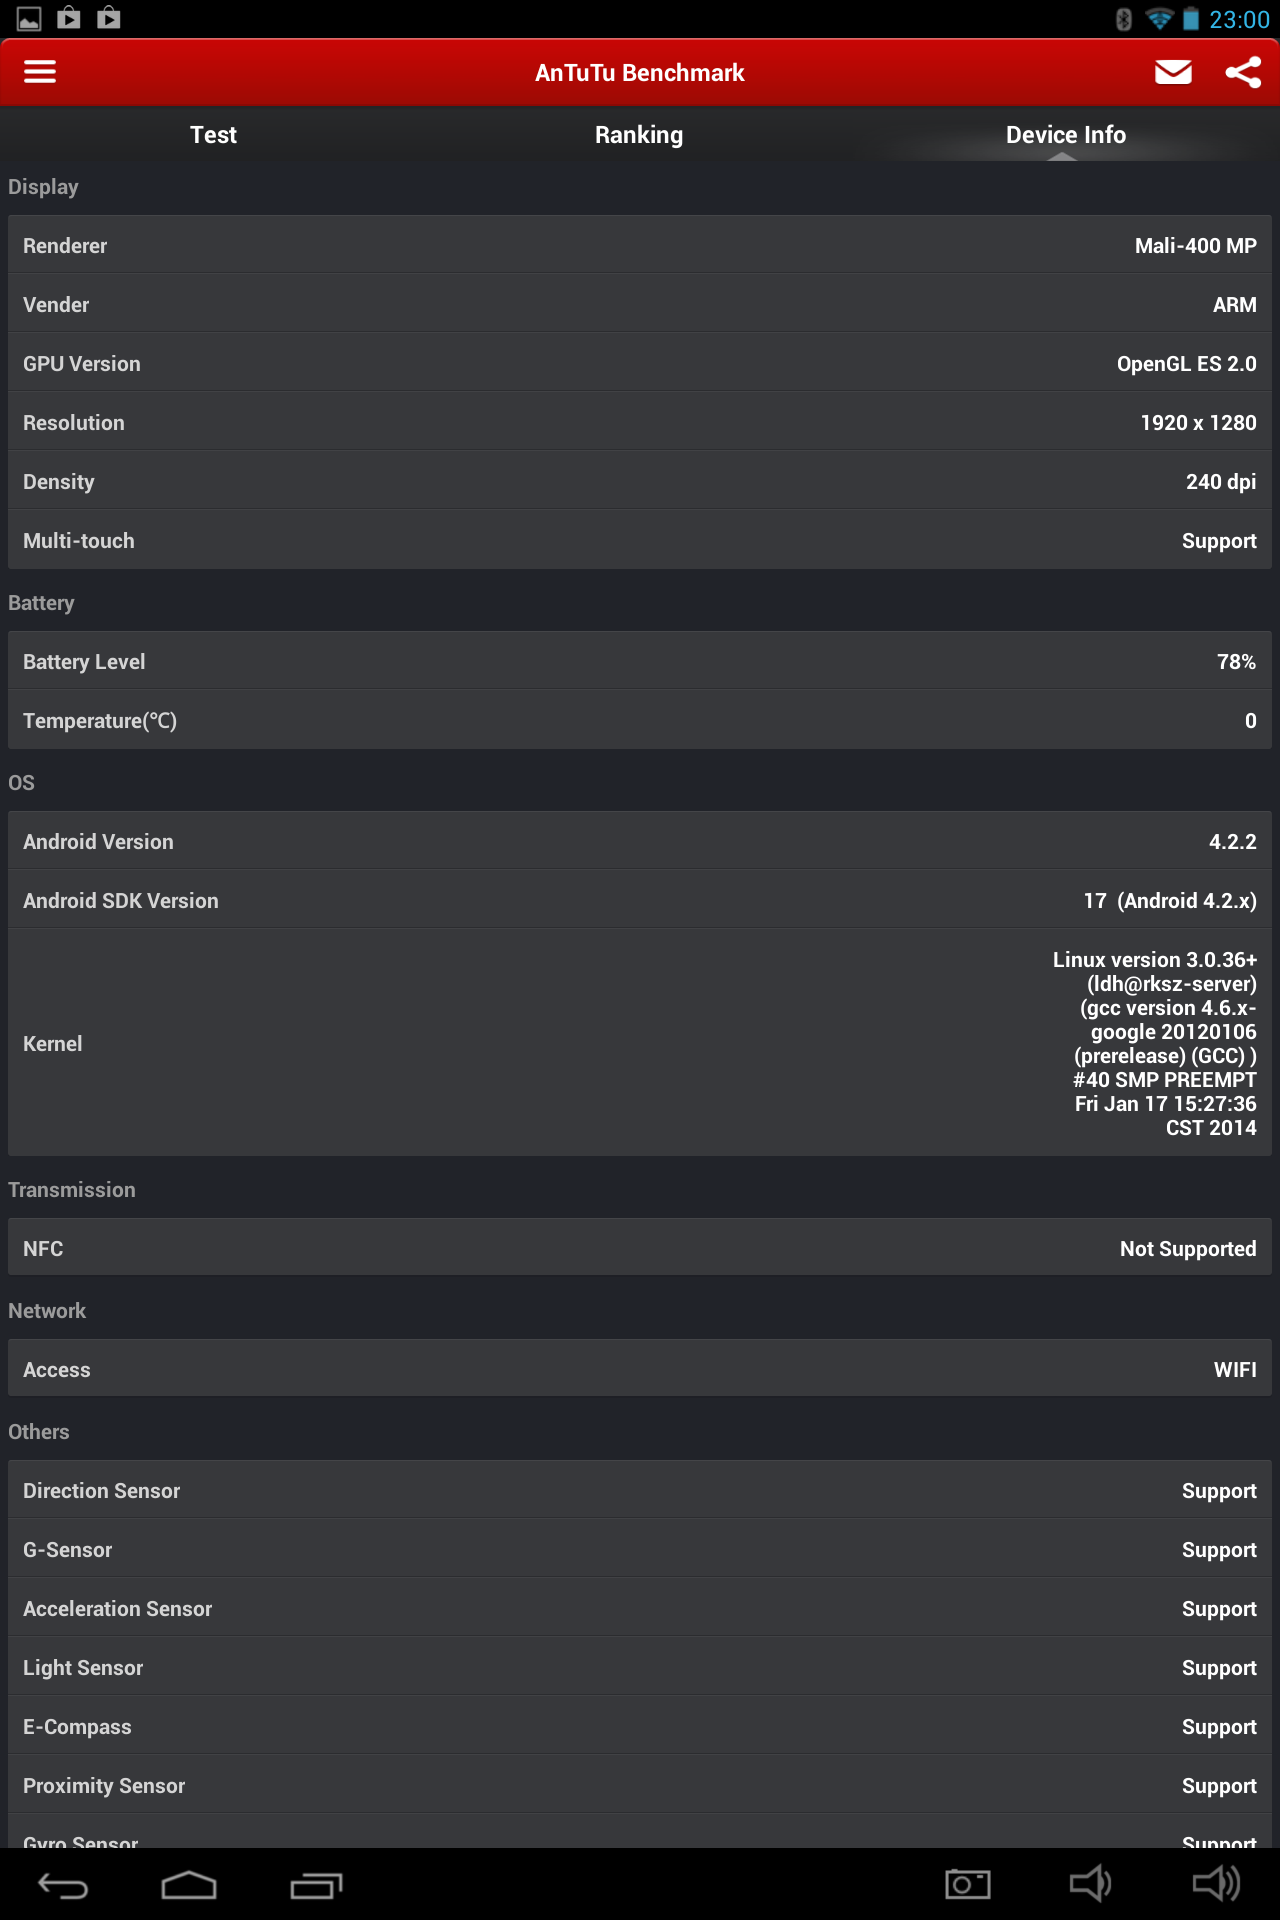
Task: Tap the screenshot camera icon
Action: tap(967, 1885)
